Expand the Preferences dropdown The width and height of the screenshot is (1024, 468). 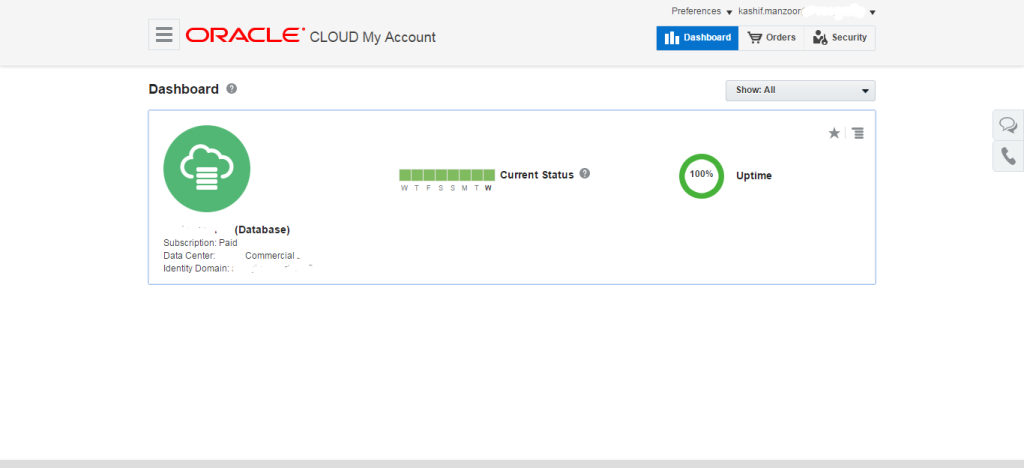(x=701, y=11)
